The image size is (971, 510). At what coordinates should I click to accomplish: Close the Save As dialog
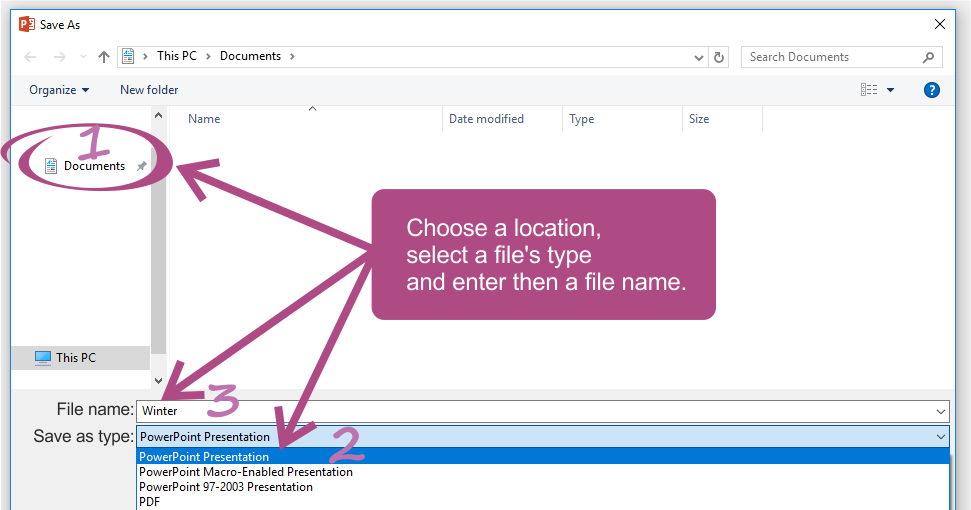point(939,24)
